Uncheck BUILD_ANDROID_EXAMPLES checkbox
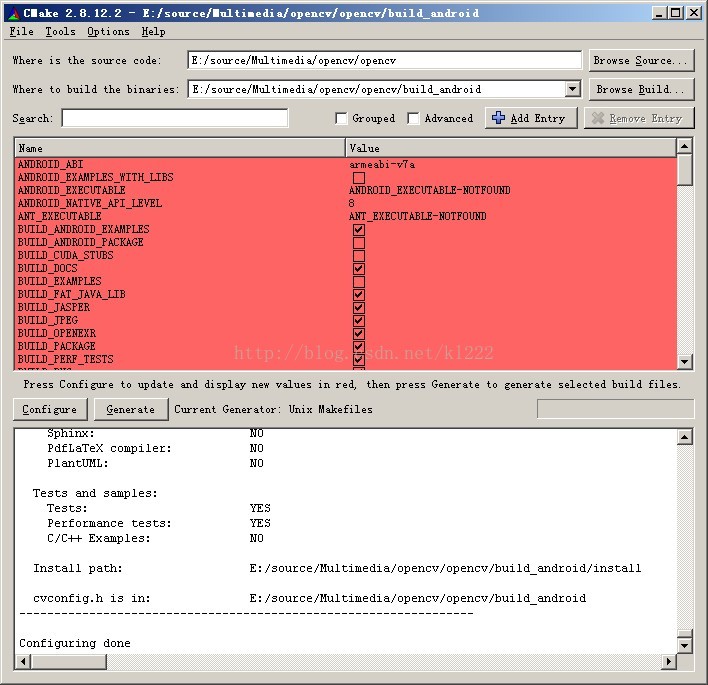The width and height of the screenshot is (708, 685). 359,229
